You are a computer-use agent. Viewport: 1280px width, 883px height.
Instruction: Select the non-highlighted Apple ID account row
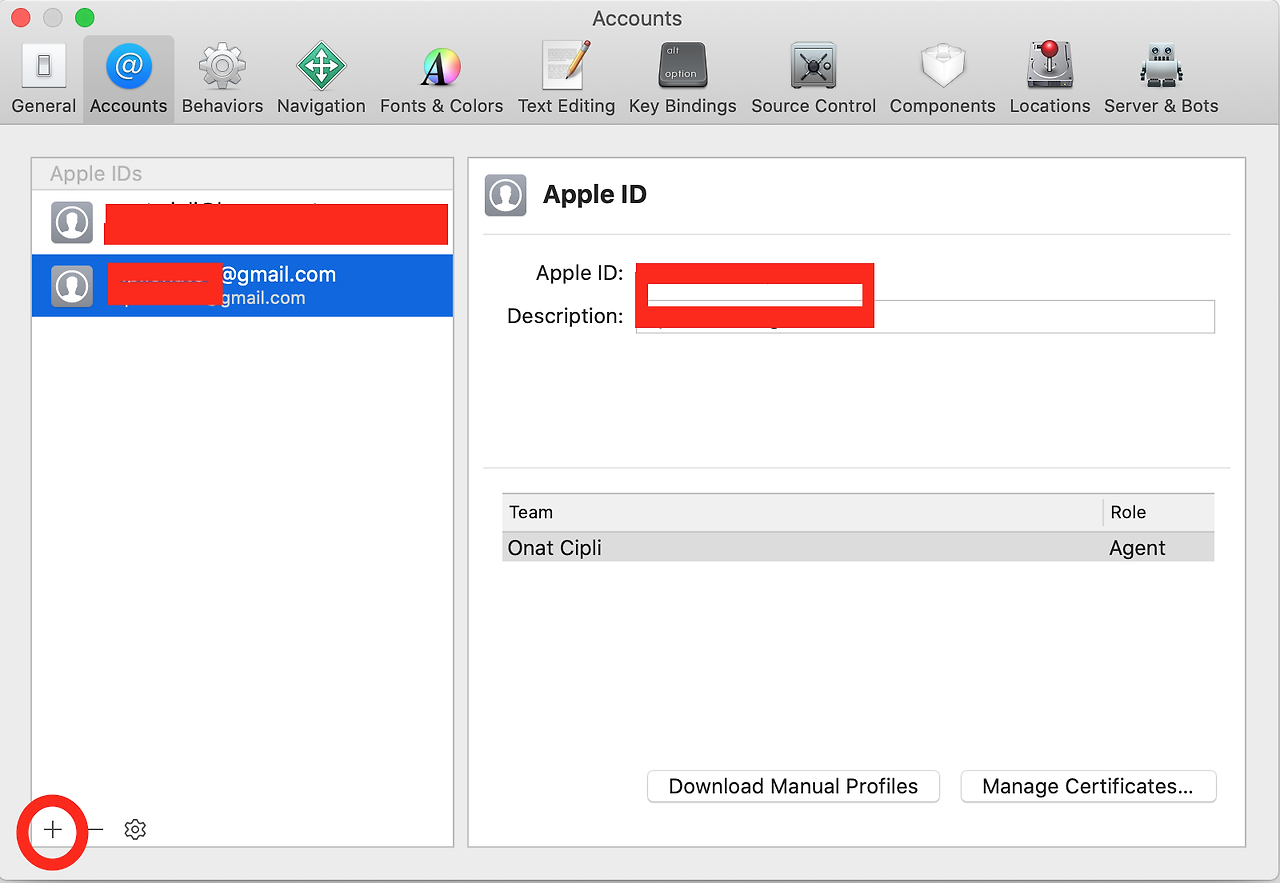242,222
